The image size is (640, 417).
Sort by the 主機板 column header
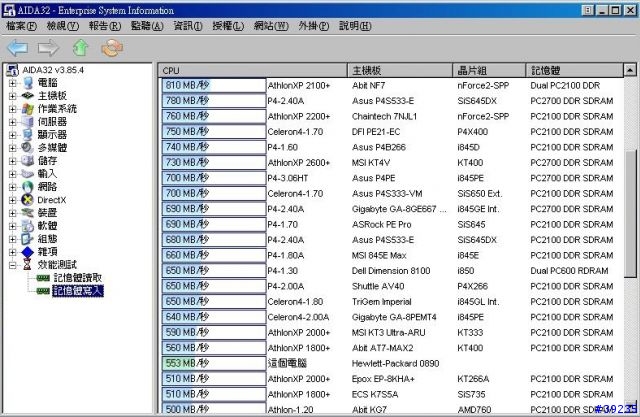click(x=400, y=71)
